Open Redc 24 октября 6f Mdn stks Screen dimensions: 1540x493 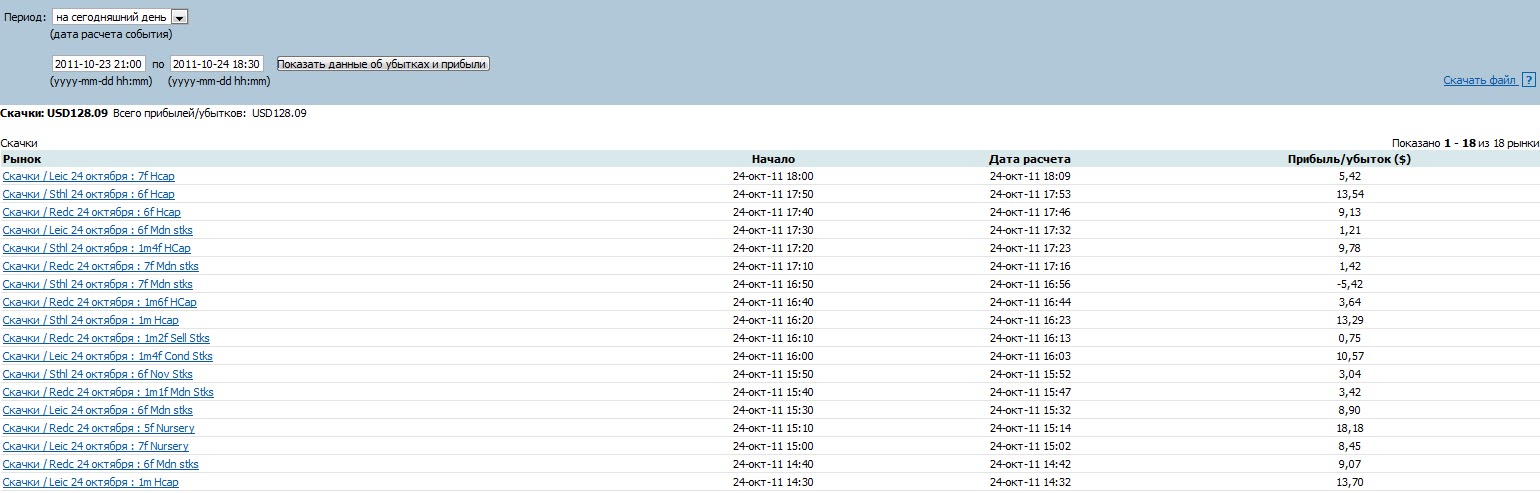101,464
